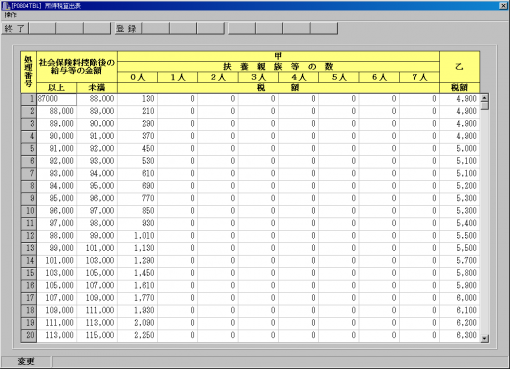This screenshot has width=510, height=369.
Task: Click the blank toolbar button next to 終了
Action: coord(42,29)
